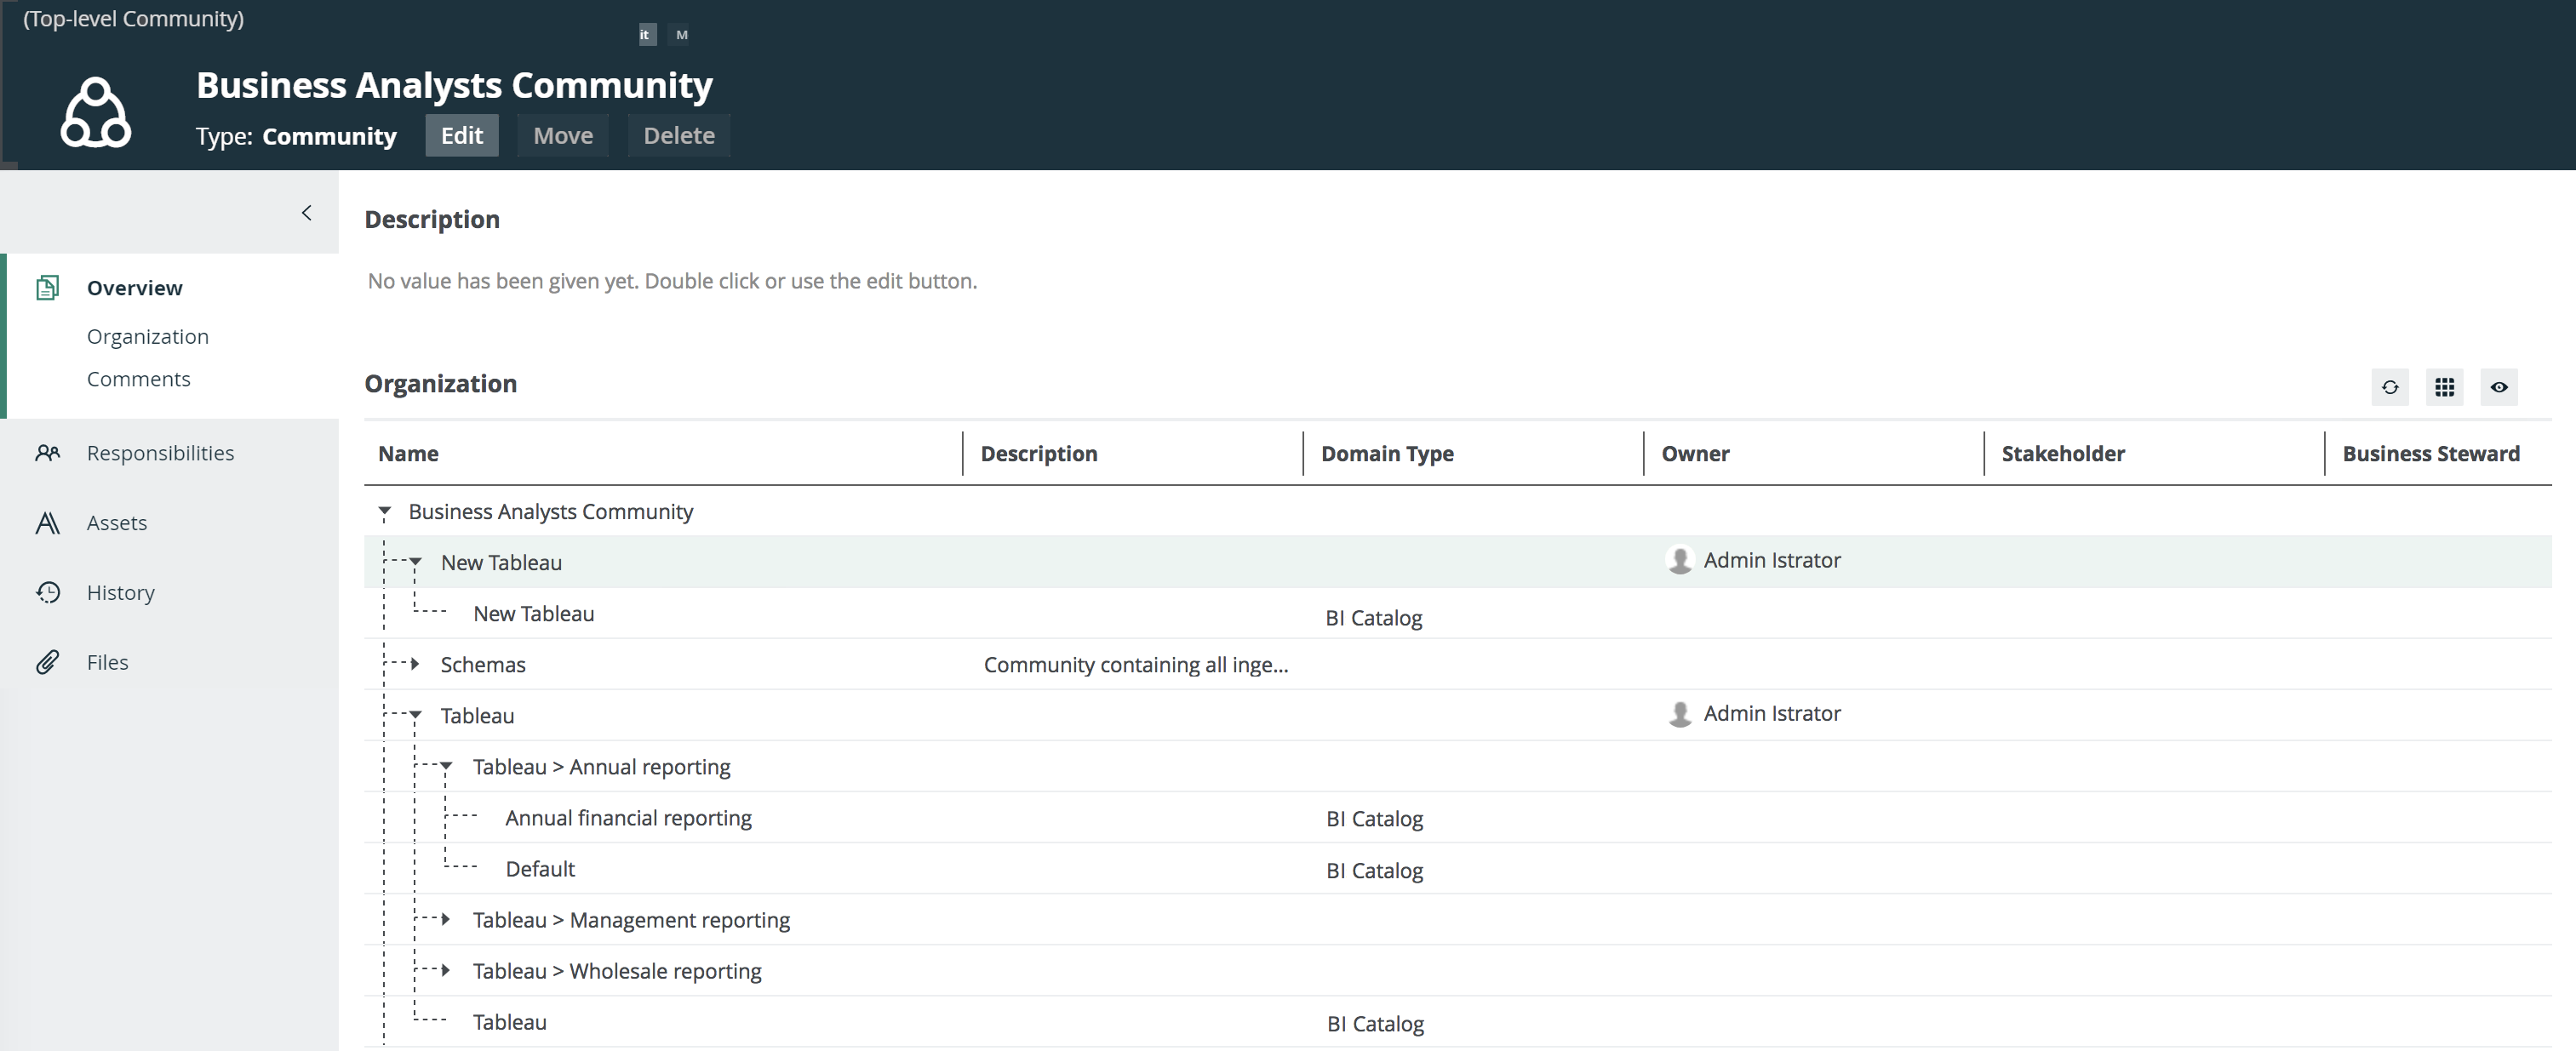Click the Responsibilities people icon

pyautogui.click(x=47, y=453)
